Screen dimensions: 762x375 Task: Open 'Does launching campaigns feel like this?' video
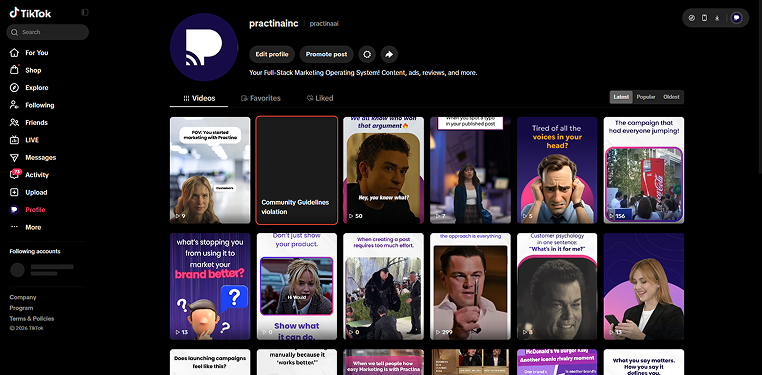[x=210, y=362]
